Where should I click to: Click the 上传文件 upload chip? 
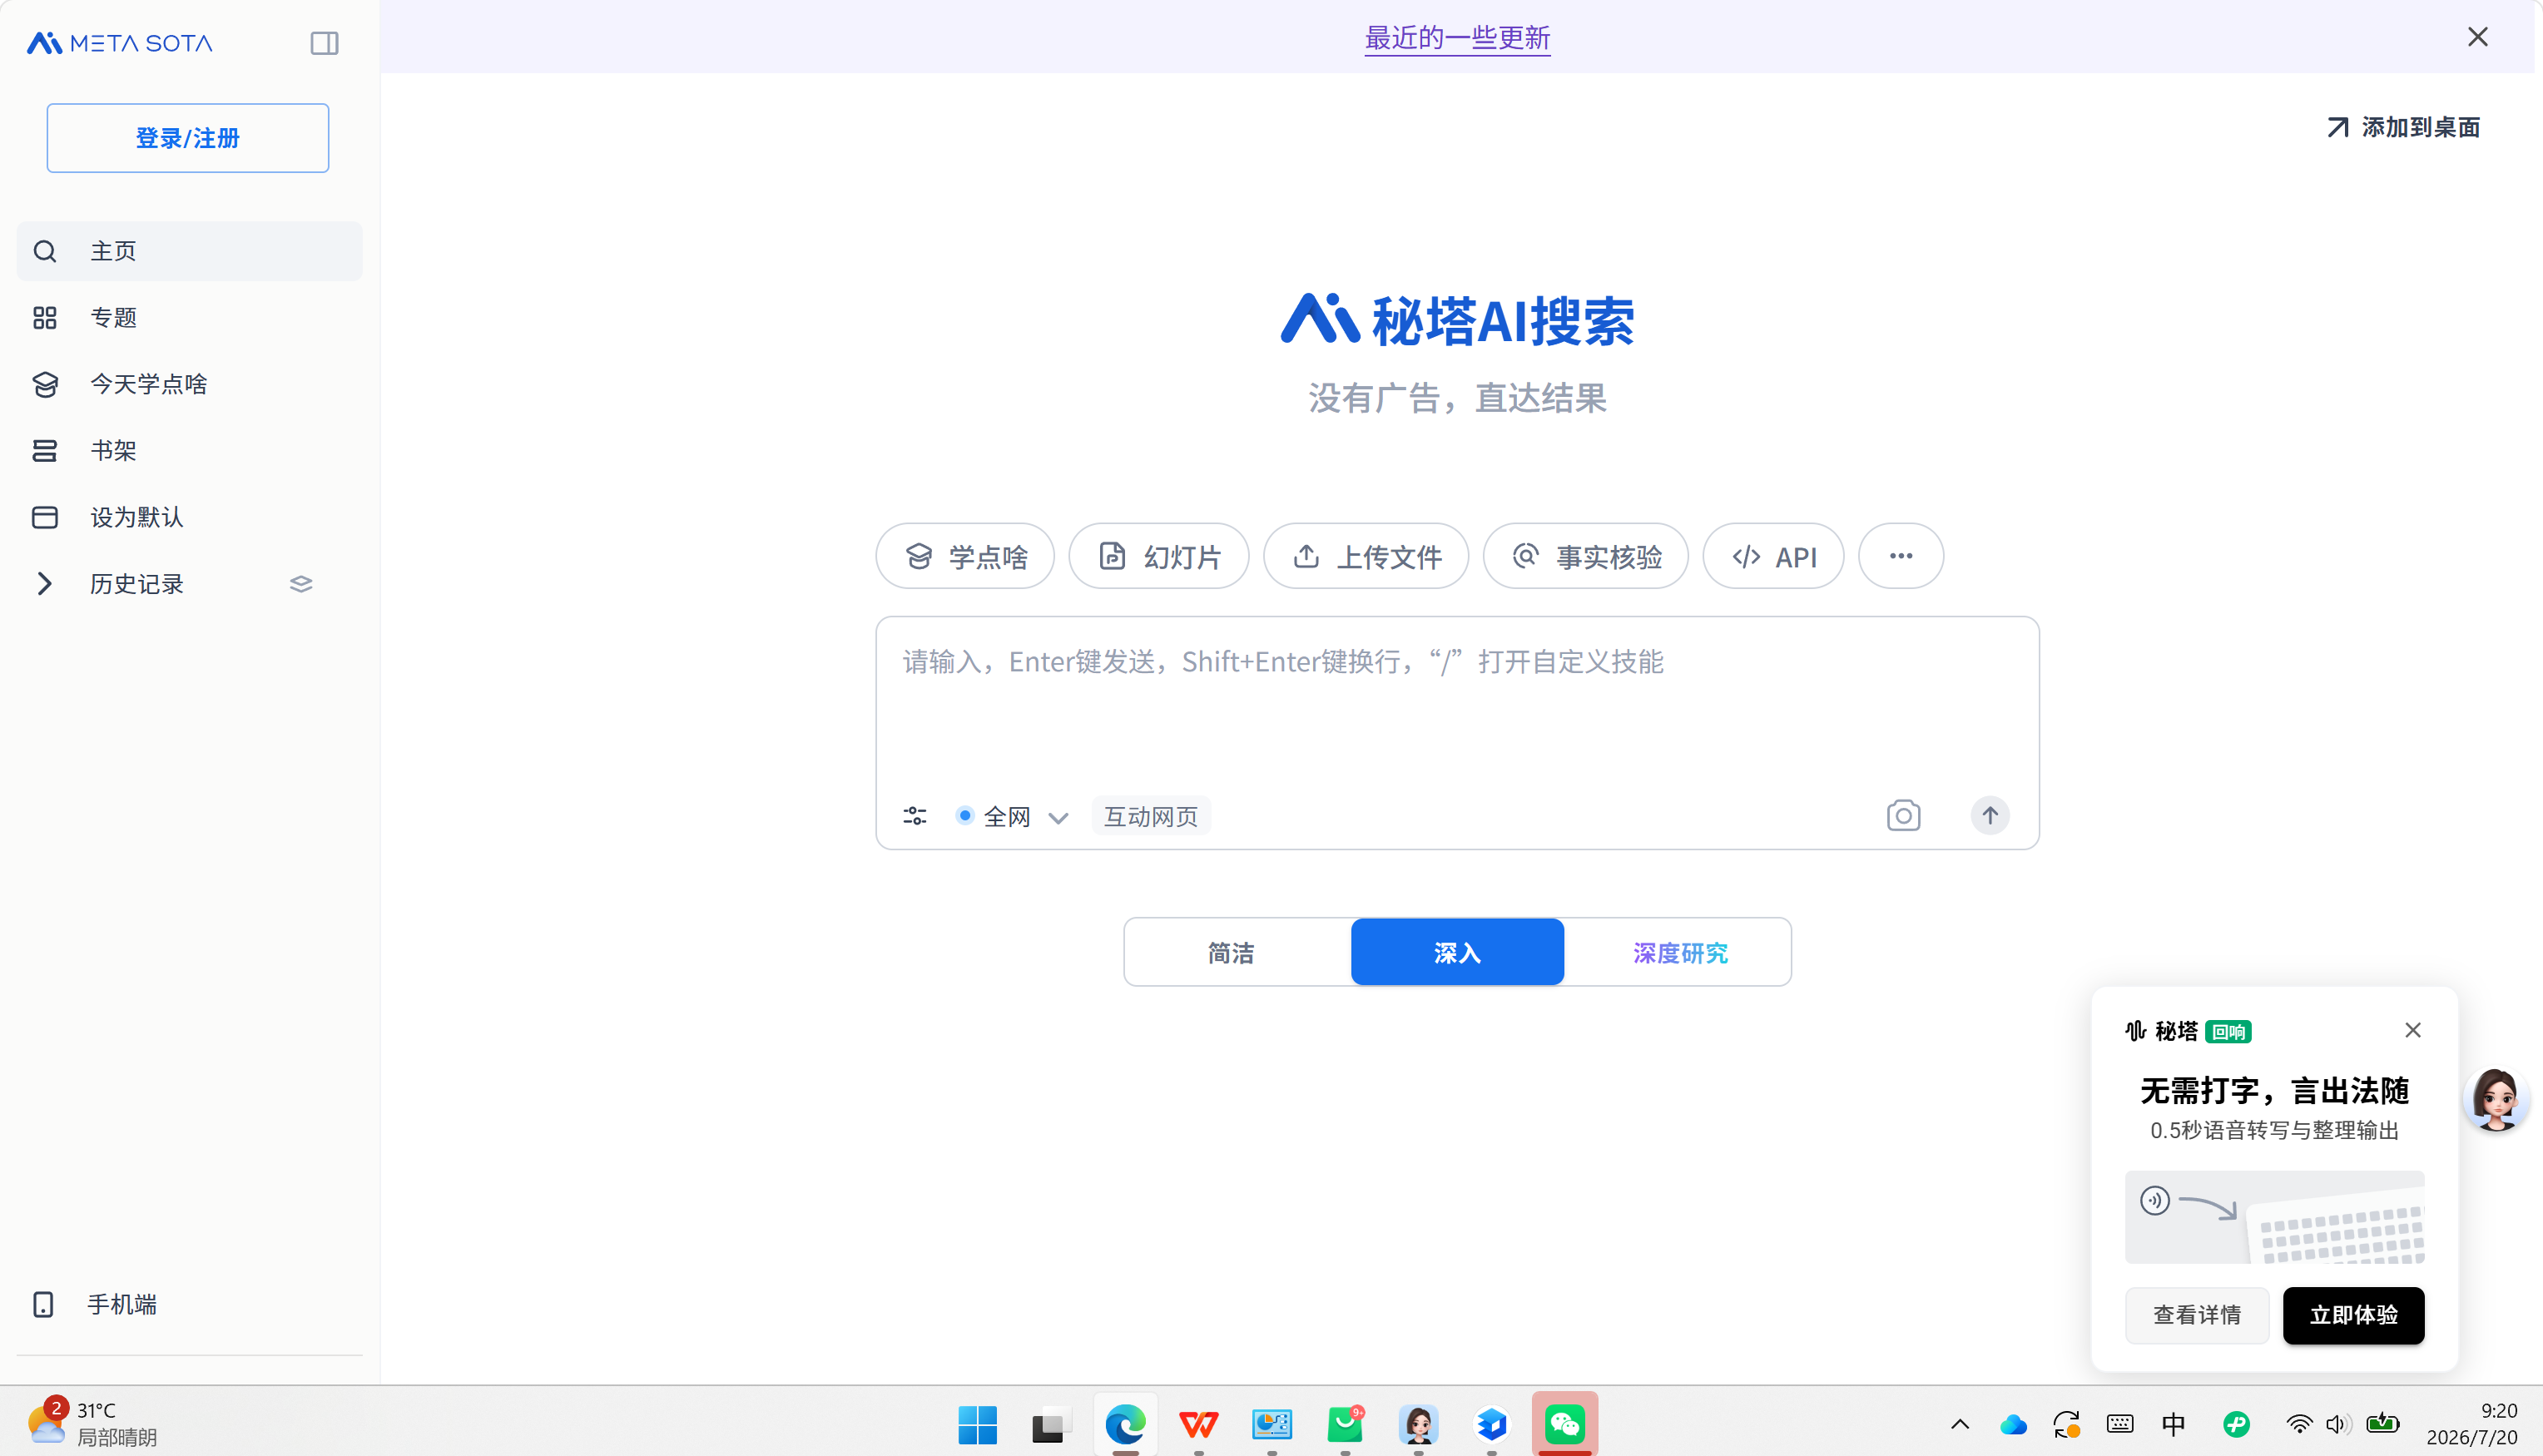(1366, 556)
